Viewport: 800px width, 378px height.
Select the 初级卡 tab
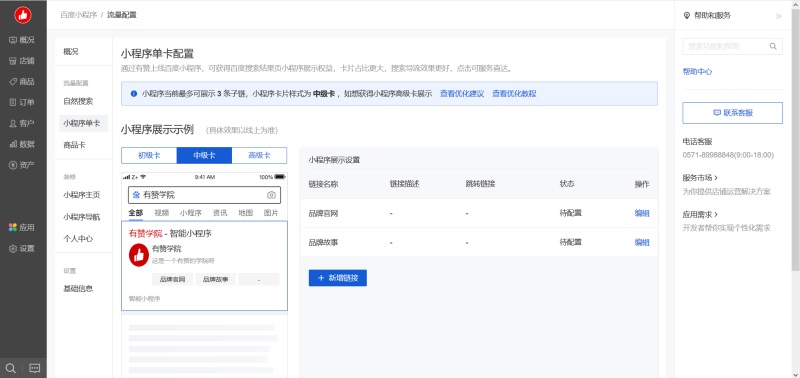coord(149,156)
